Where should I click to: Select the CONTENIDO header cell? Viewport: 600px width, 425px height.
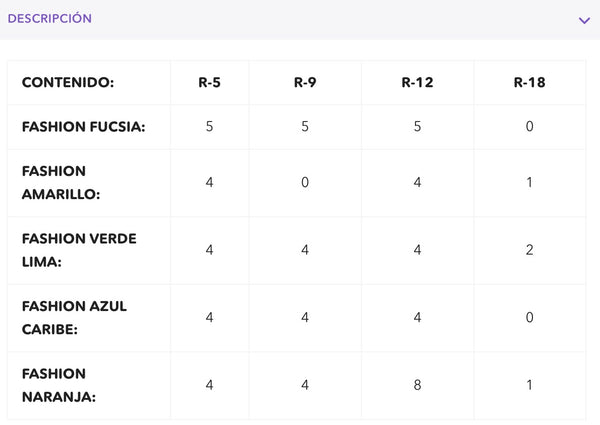tap(68, 82)
